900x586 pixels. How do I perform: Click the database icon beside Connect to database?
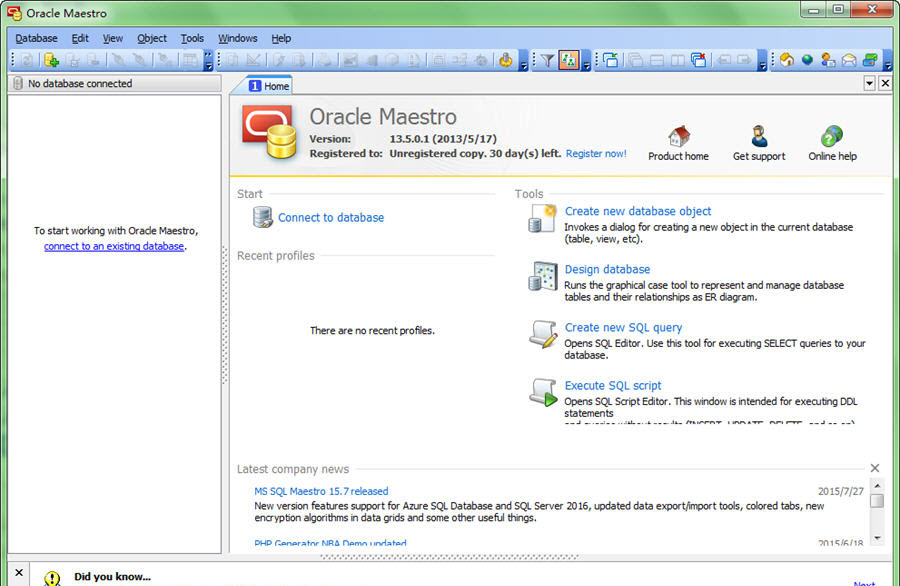pos(263,218)
